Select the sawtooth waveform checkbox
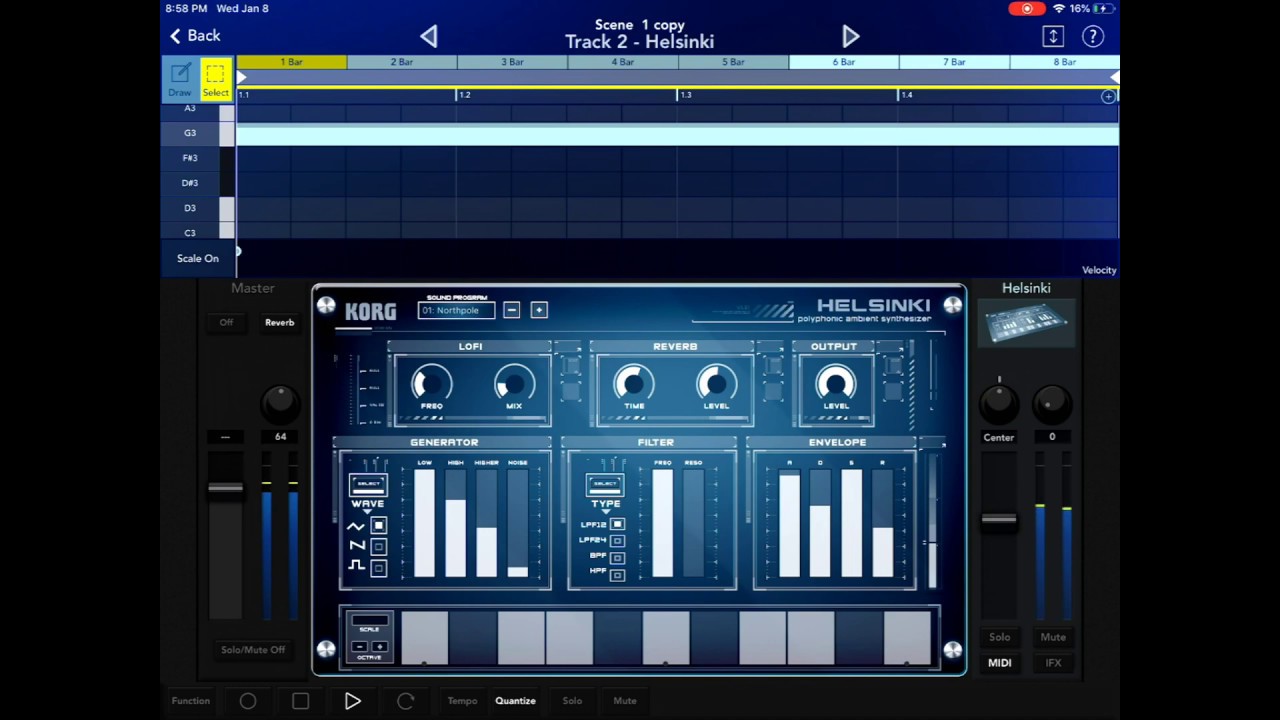This screenshot has height=720, width=1280. point(378,547)
